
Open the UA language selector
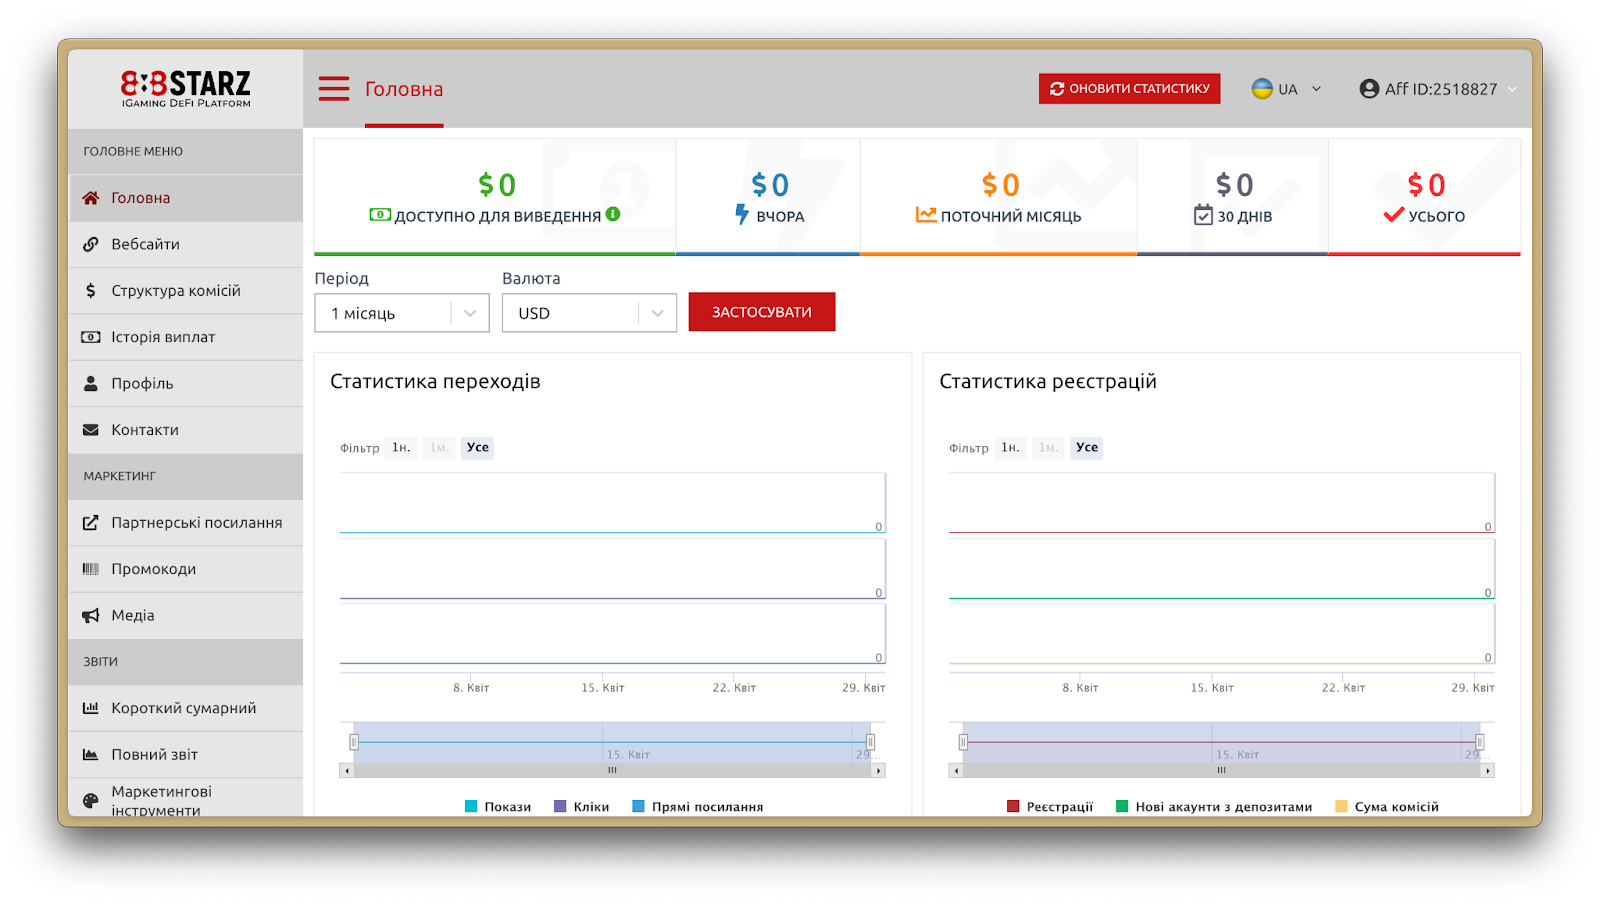pyautogui.click(x=1287, y=89)
